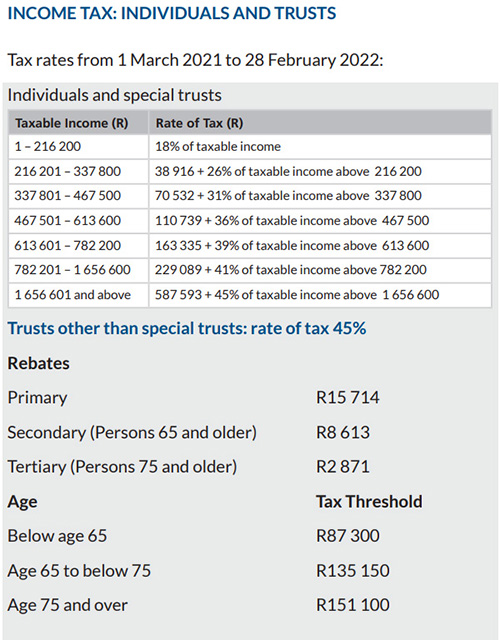Click 'Trusts other than special trusts' heading
500x640 pixels.
point(187,329)
